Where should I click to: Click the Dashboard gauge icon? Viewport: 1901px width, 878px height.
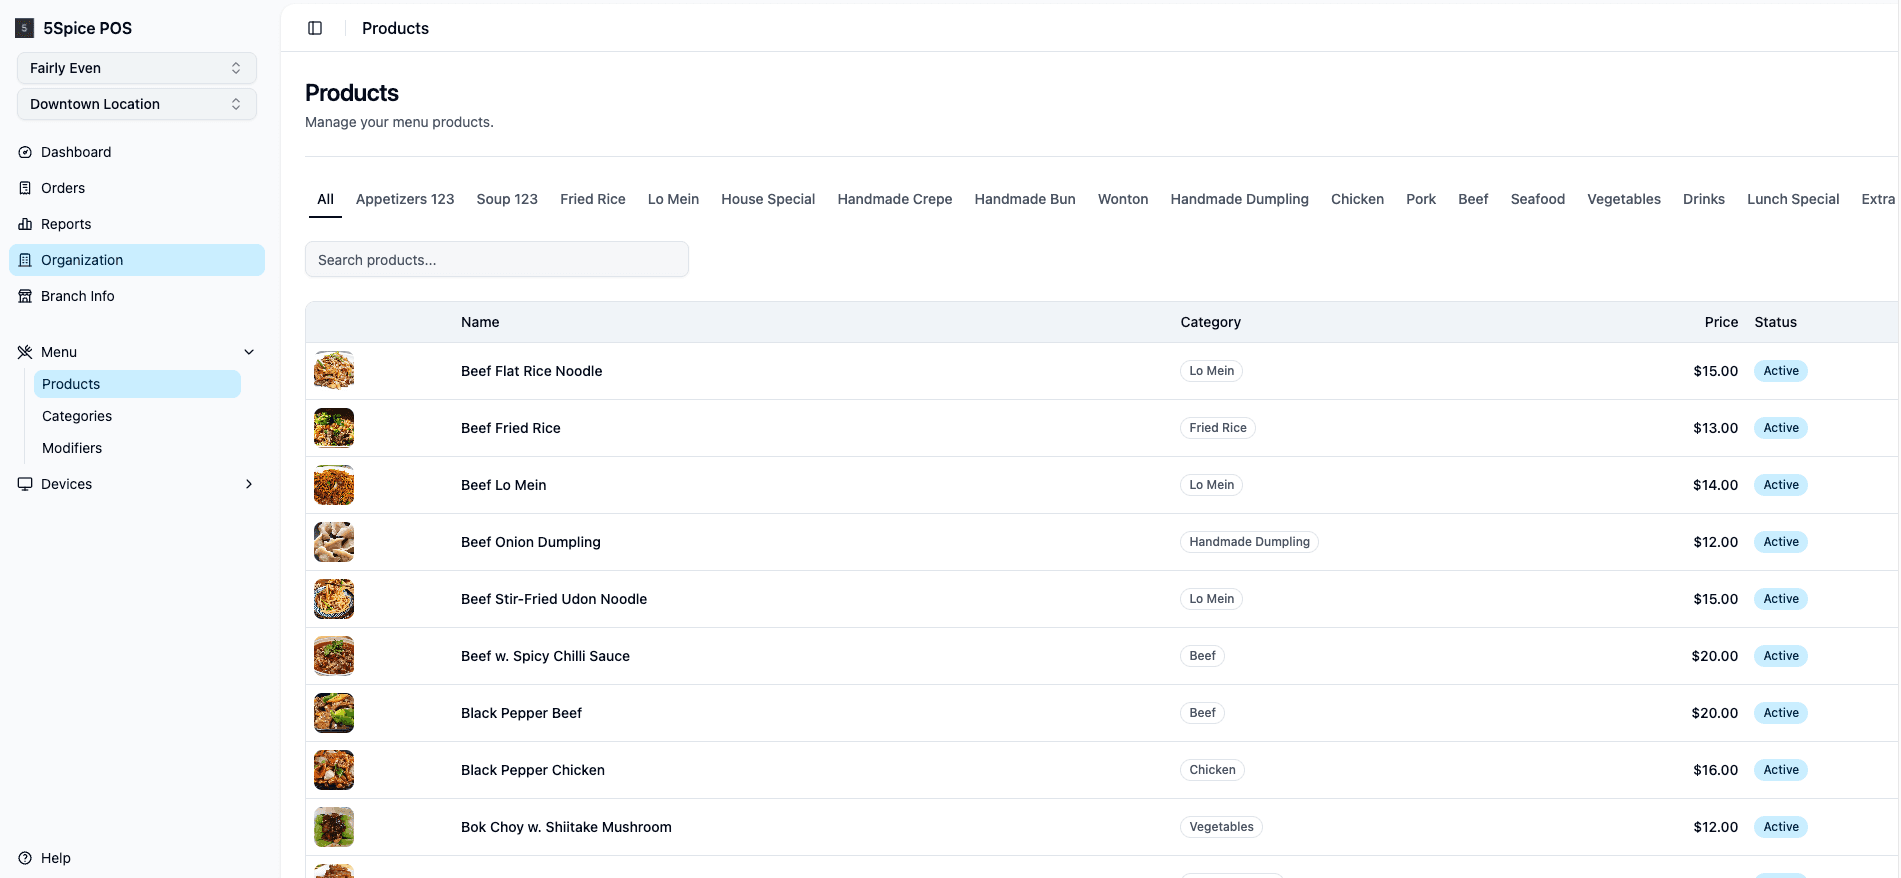click(x=25, y=152)
